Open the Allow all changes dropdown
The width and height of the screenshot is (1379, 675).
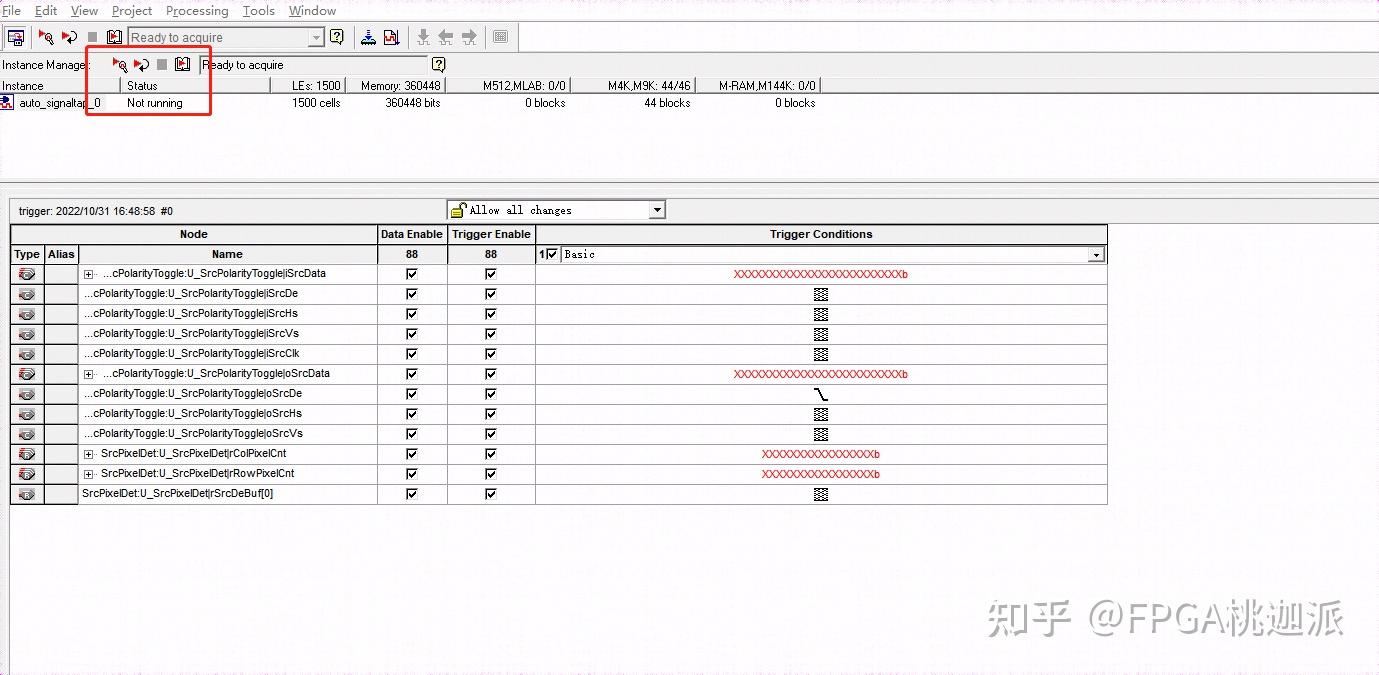coord(656,210)
